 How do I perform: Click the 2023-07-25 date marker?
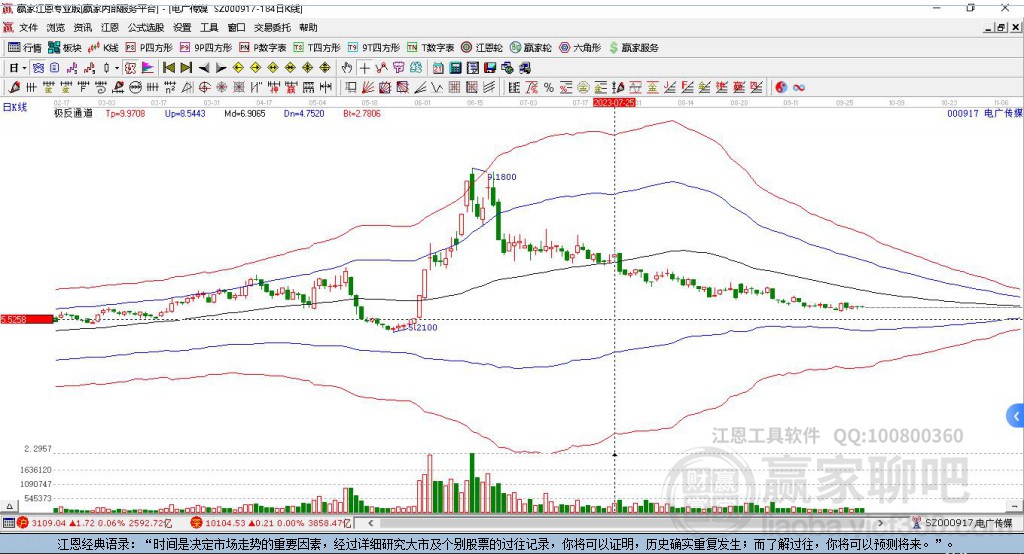(x=614, y=103)
